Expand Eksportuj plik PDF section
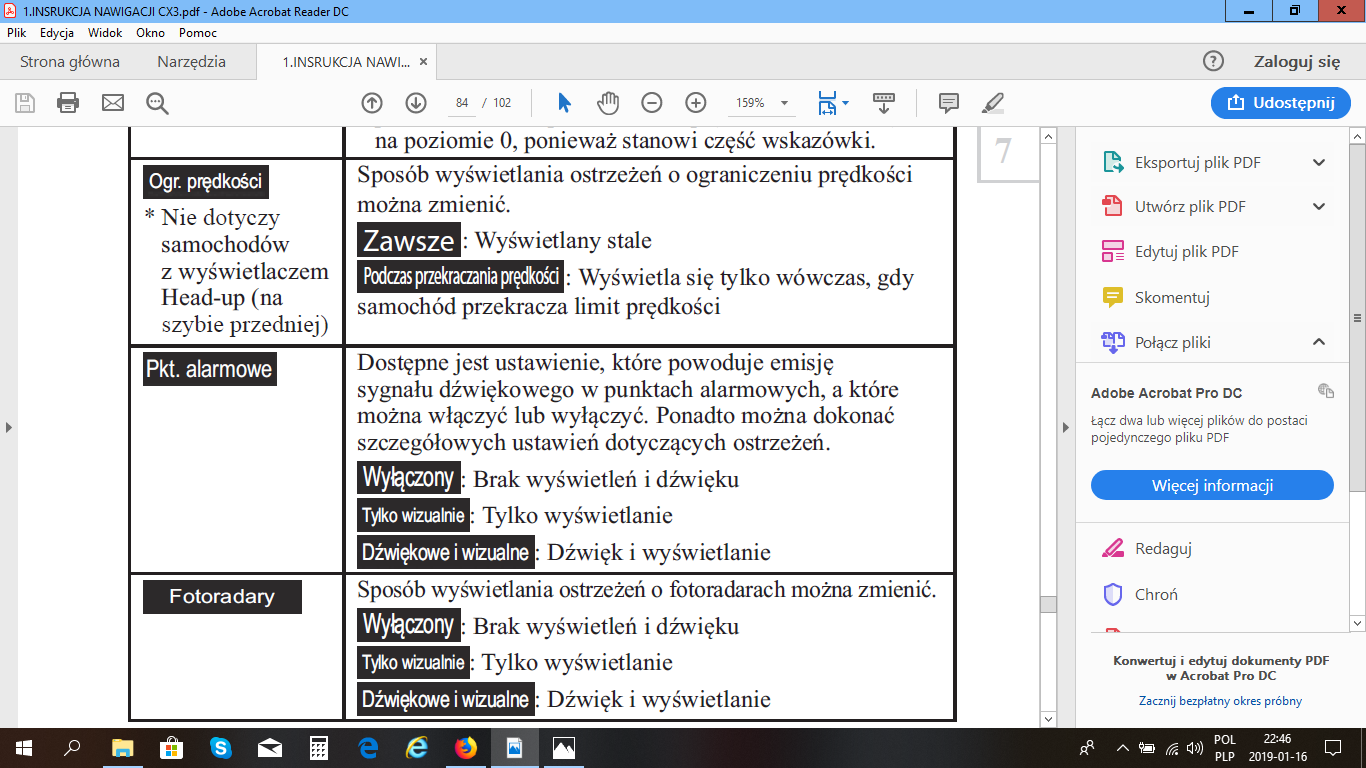 click(1318, 162)
